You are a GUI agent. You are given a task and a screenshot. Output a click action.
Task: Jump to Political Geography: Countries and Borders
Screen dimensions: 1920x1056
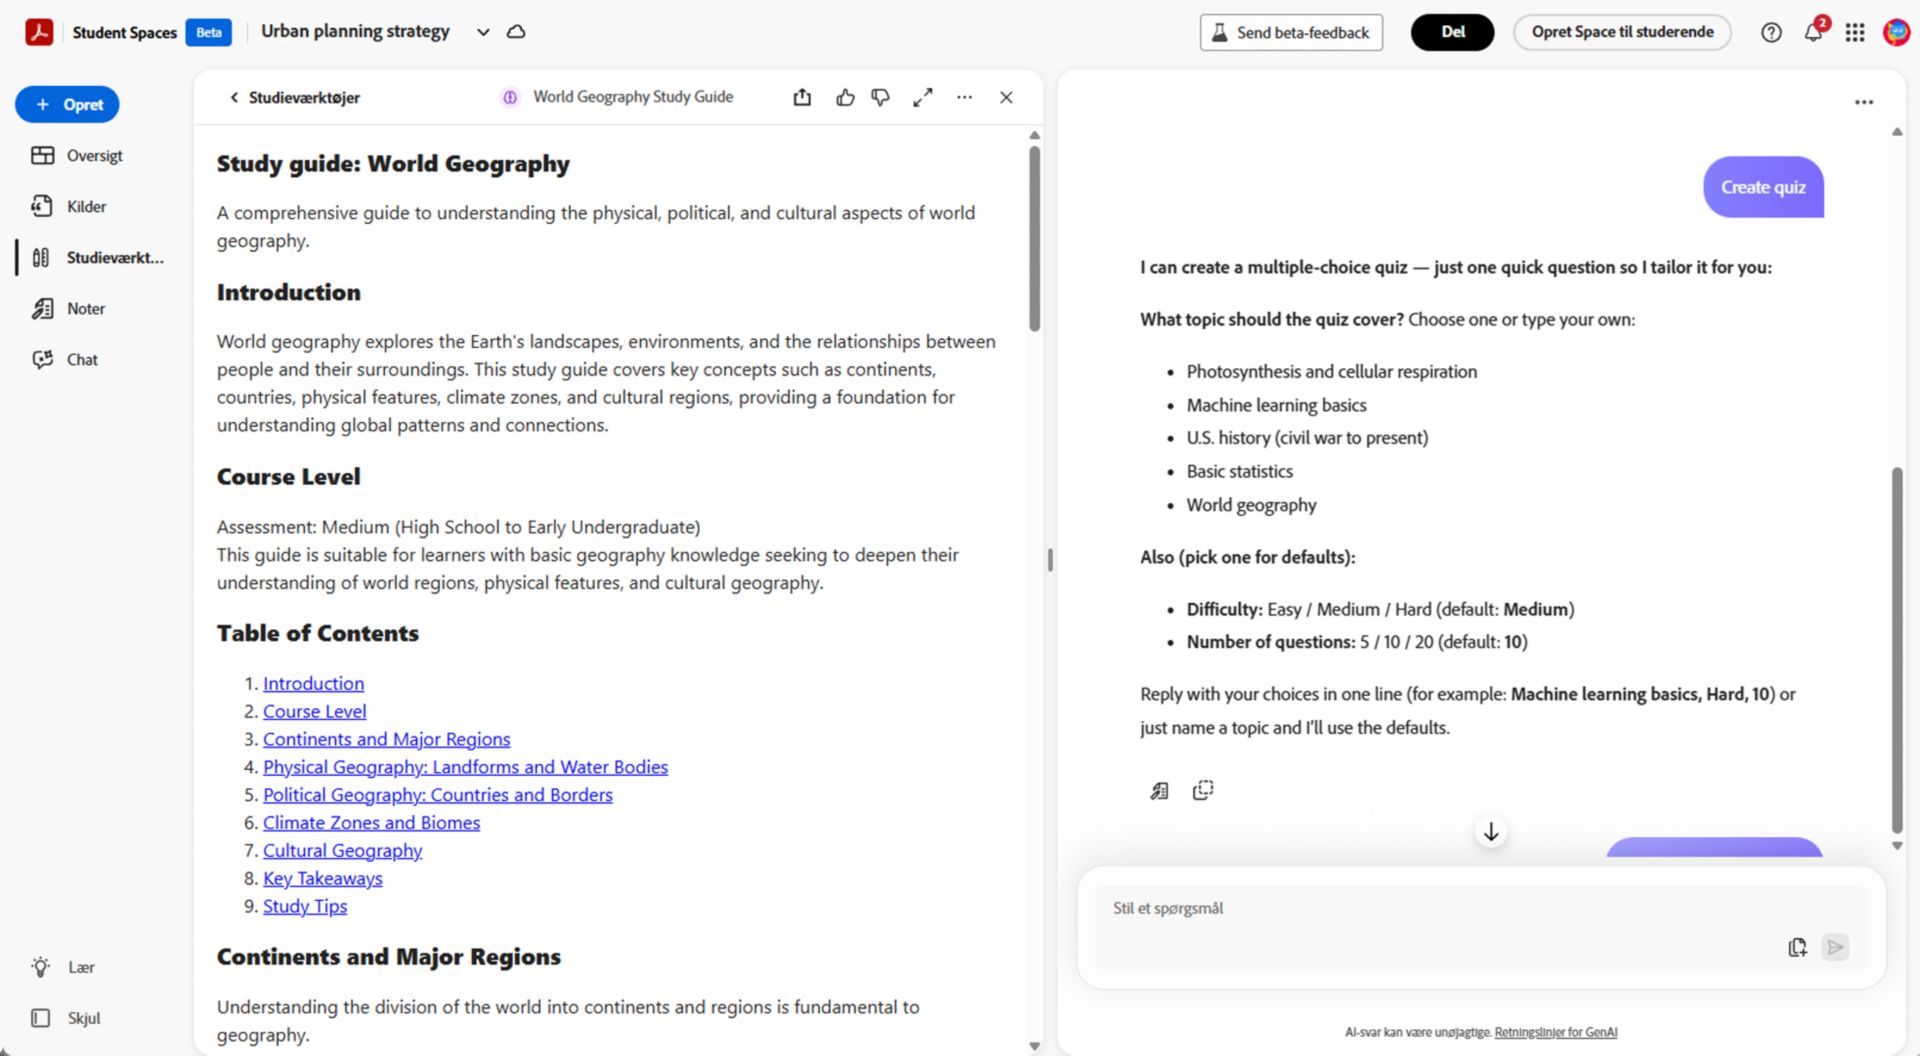(438, 795)
